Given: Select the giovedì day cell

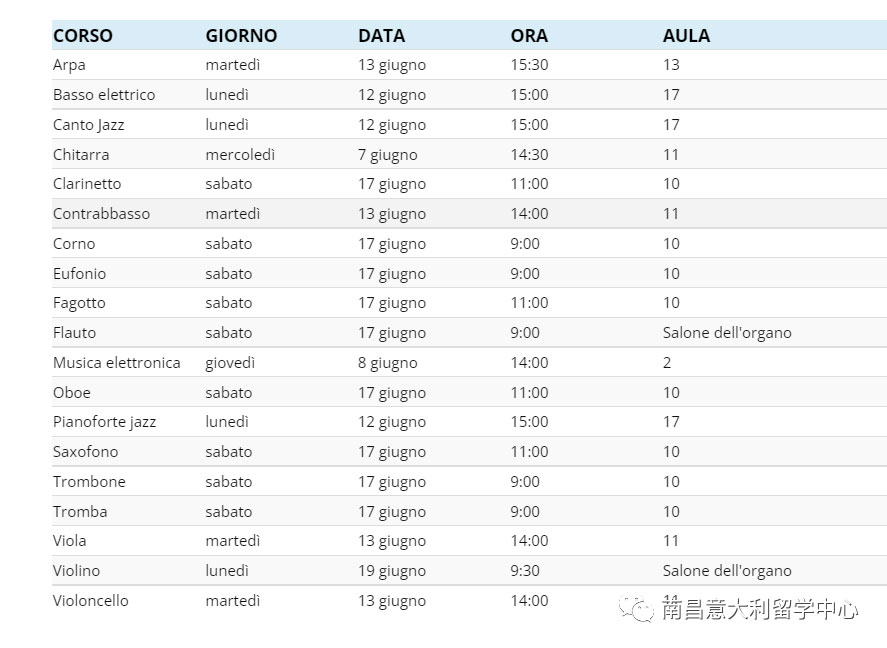Looking at the screenshot, I should [230, 363].
